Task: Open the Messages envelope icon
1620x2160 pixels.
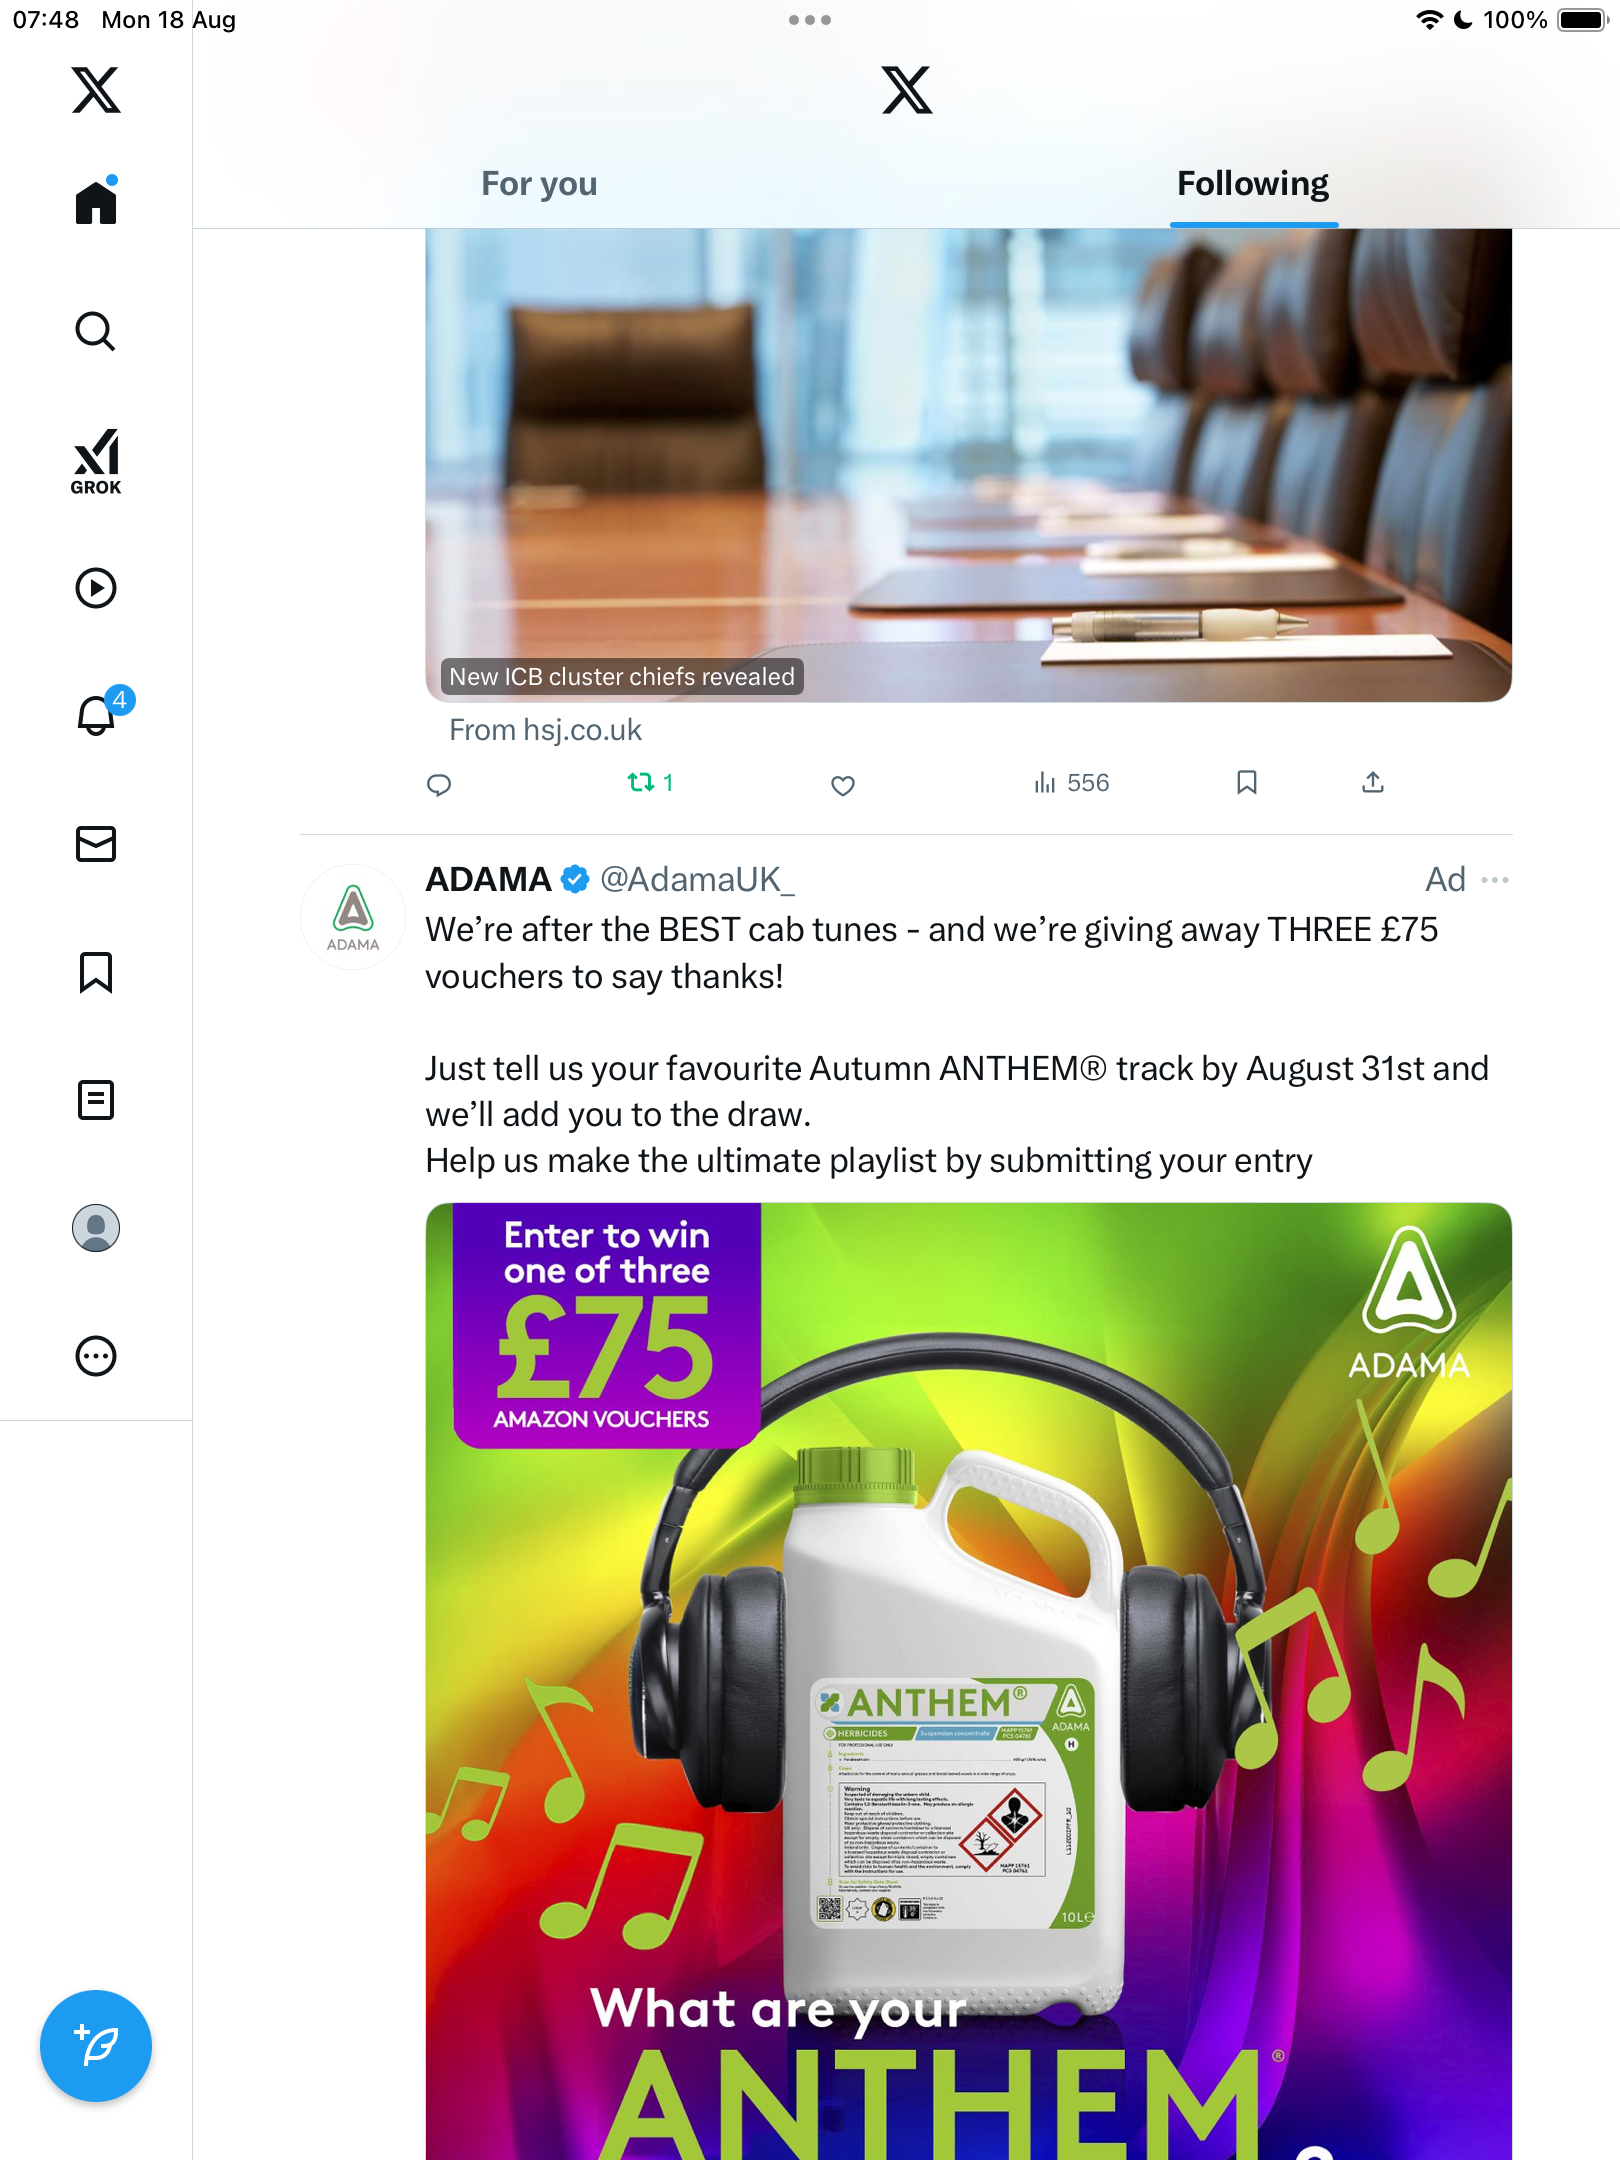Action: [x=95, y=844]
